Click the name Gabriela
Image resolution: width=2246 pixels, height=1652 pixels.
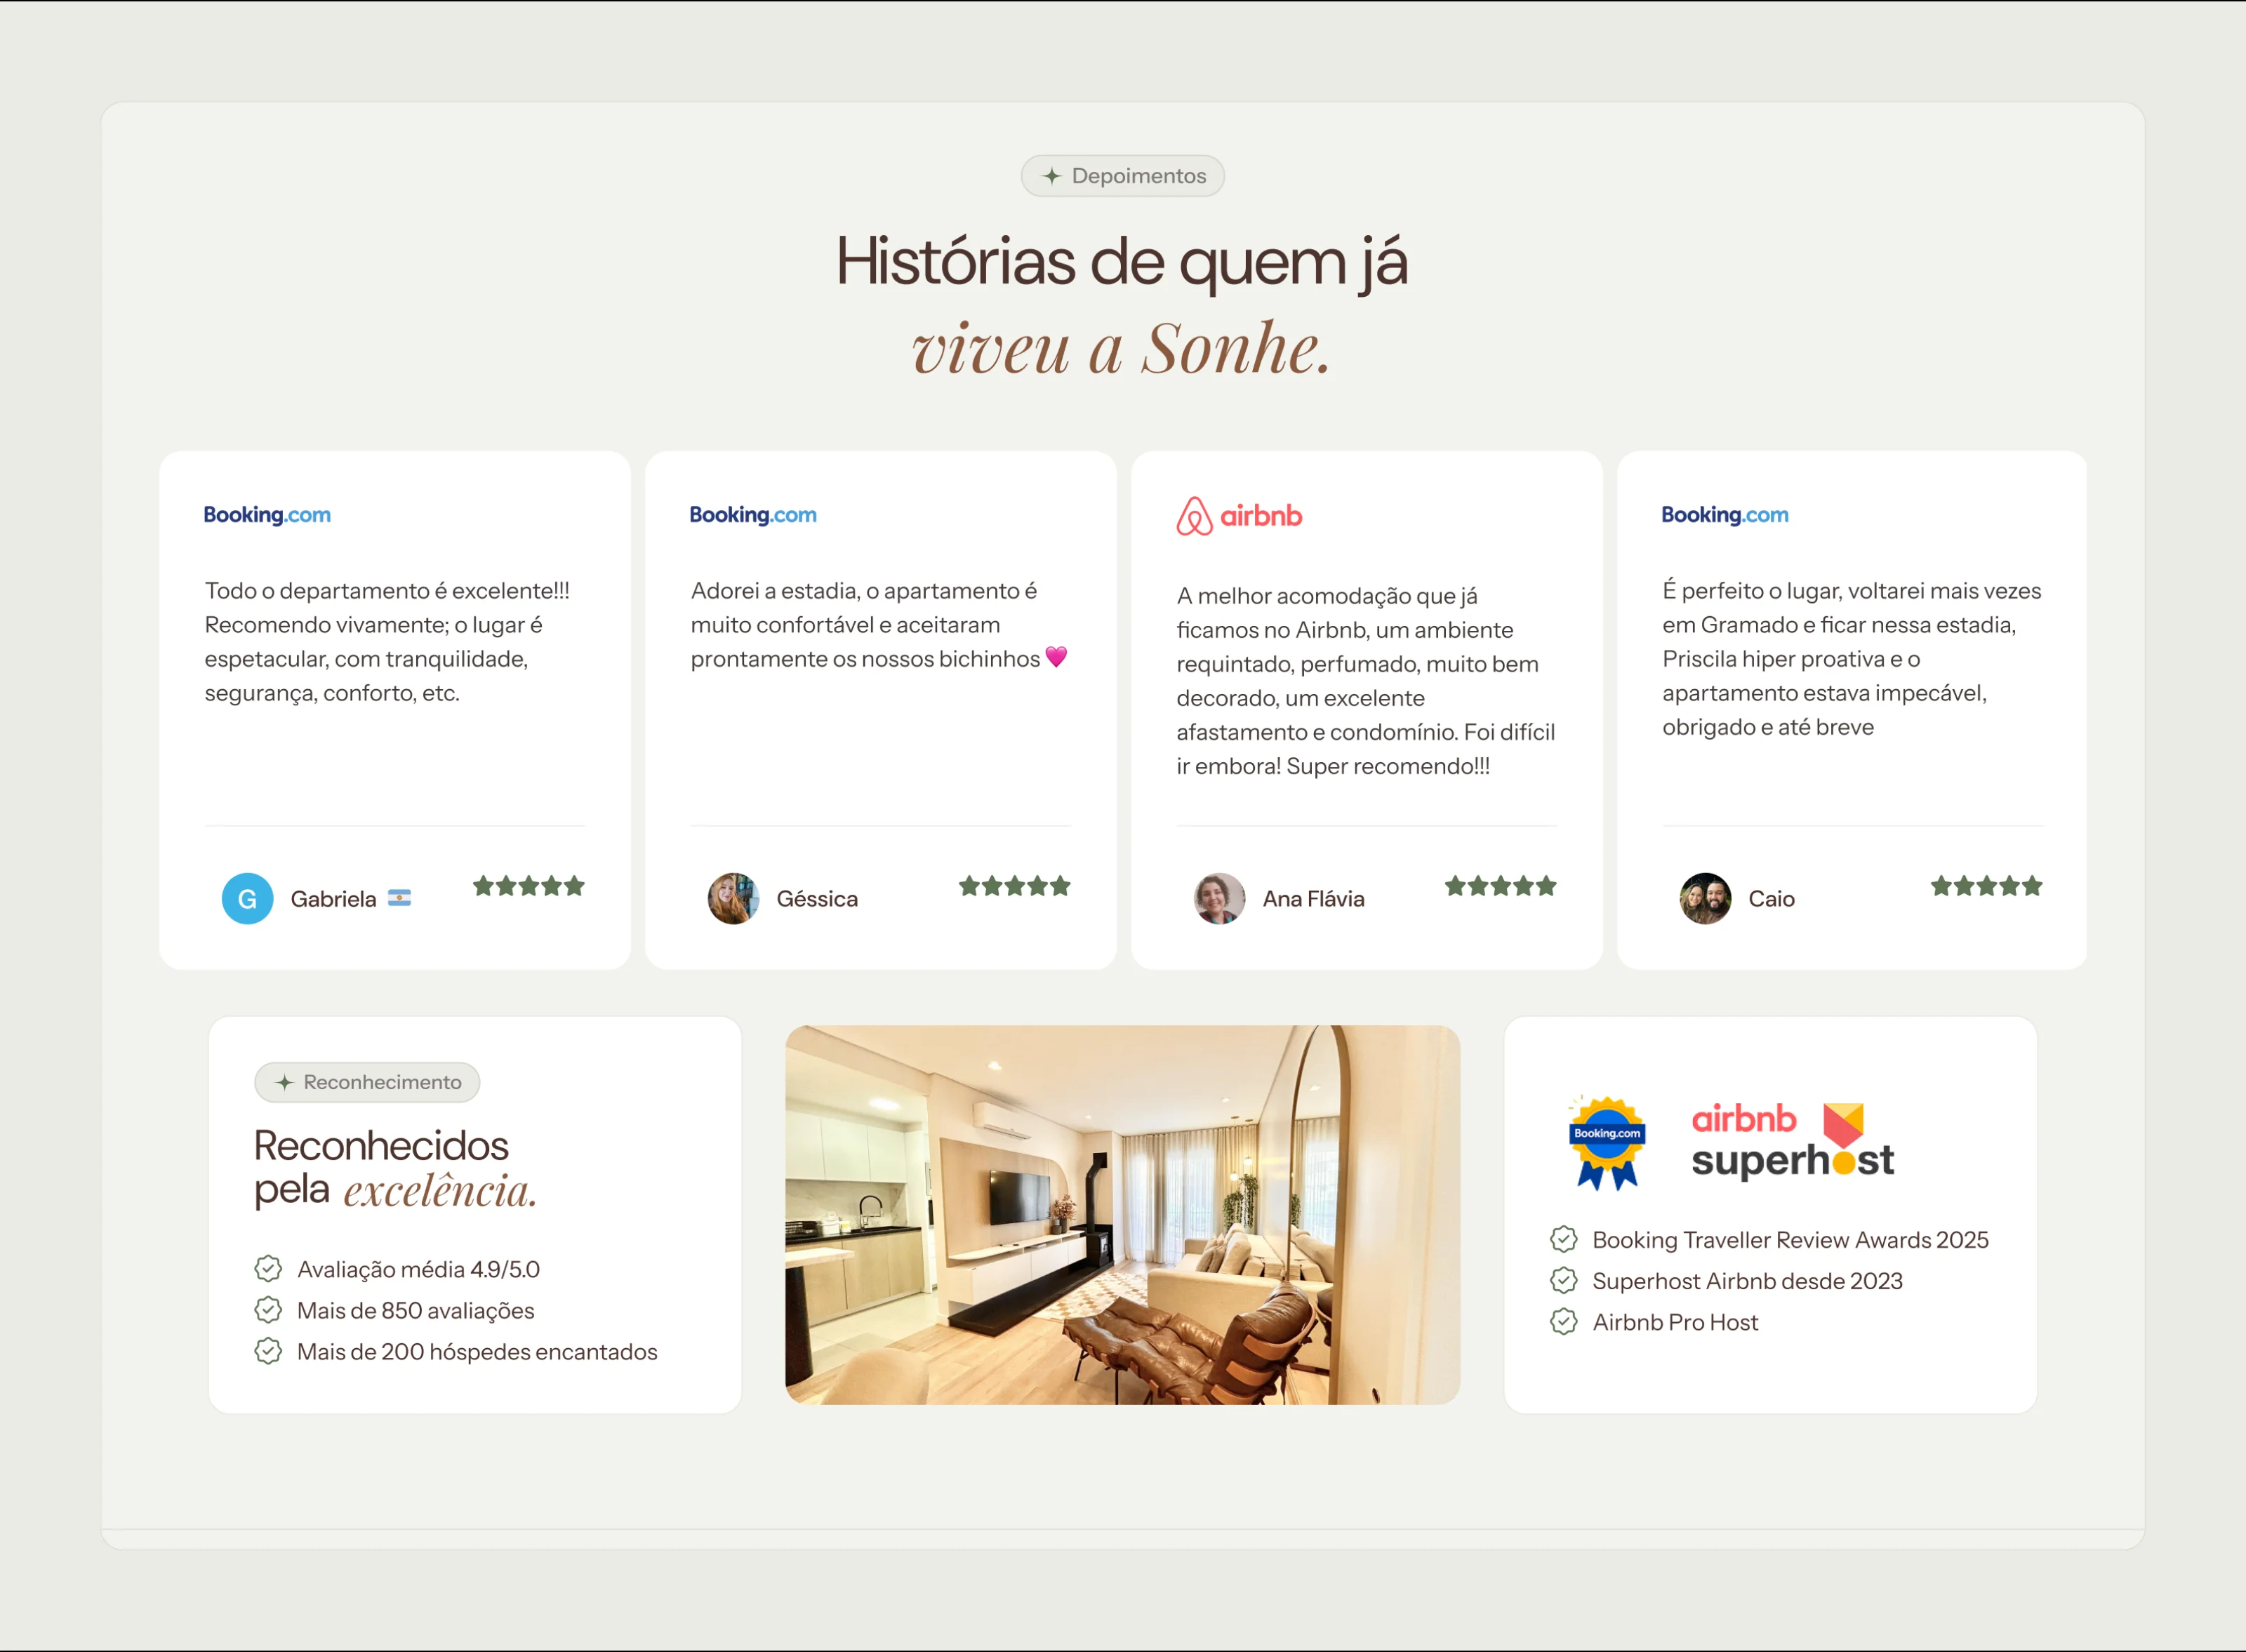click(333, 899)
